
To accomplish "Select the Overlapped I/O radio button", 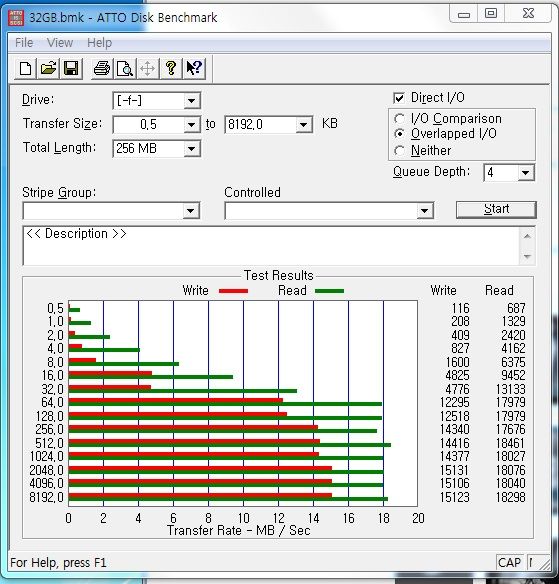I will (399, 134).
